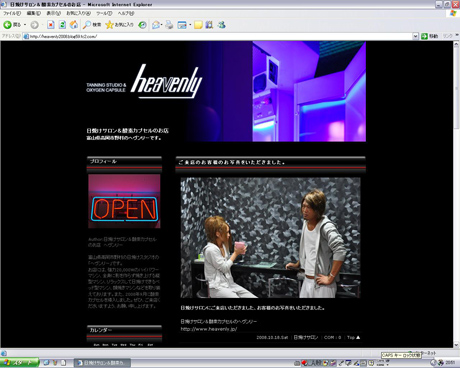Image resolution: width=460 pixels, height=368 pixels.
Task: Click the photo of two customers at counter
Action: [x=270, y=238]
